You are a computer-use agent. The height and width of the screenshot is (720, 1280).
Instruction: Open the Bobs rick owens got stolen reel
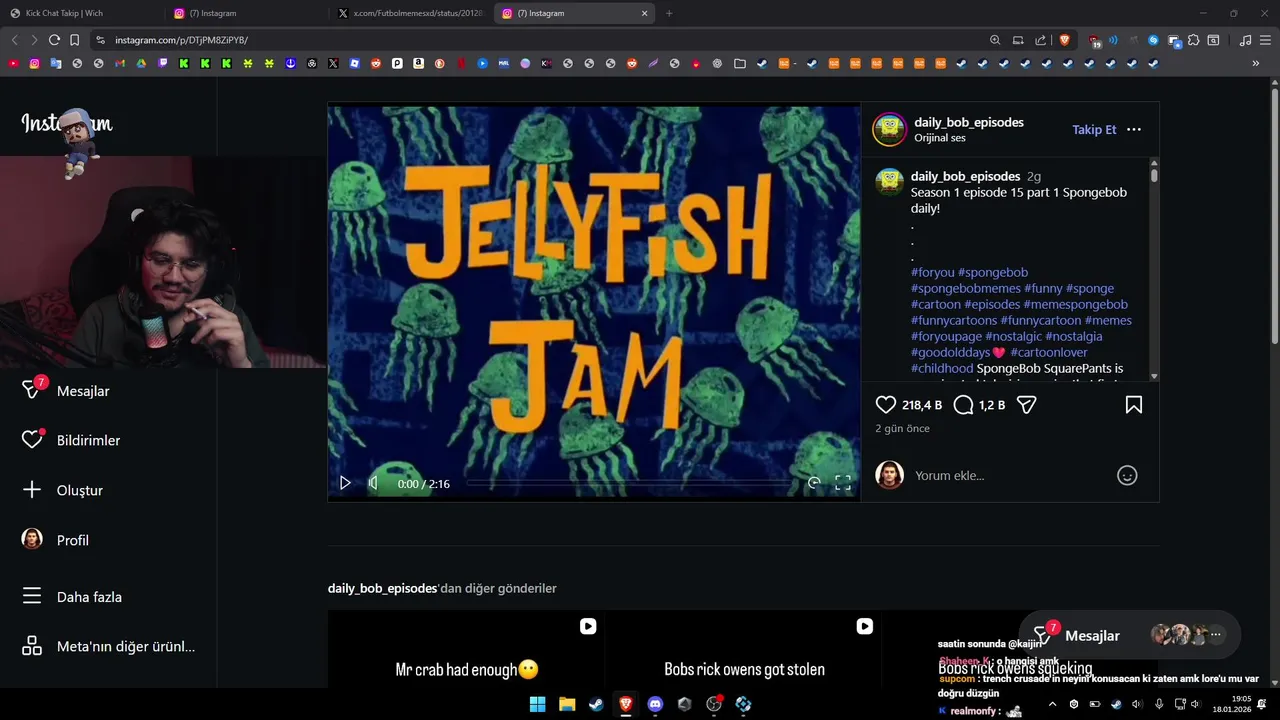click(x=744, y=650)
